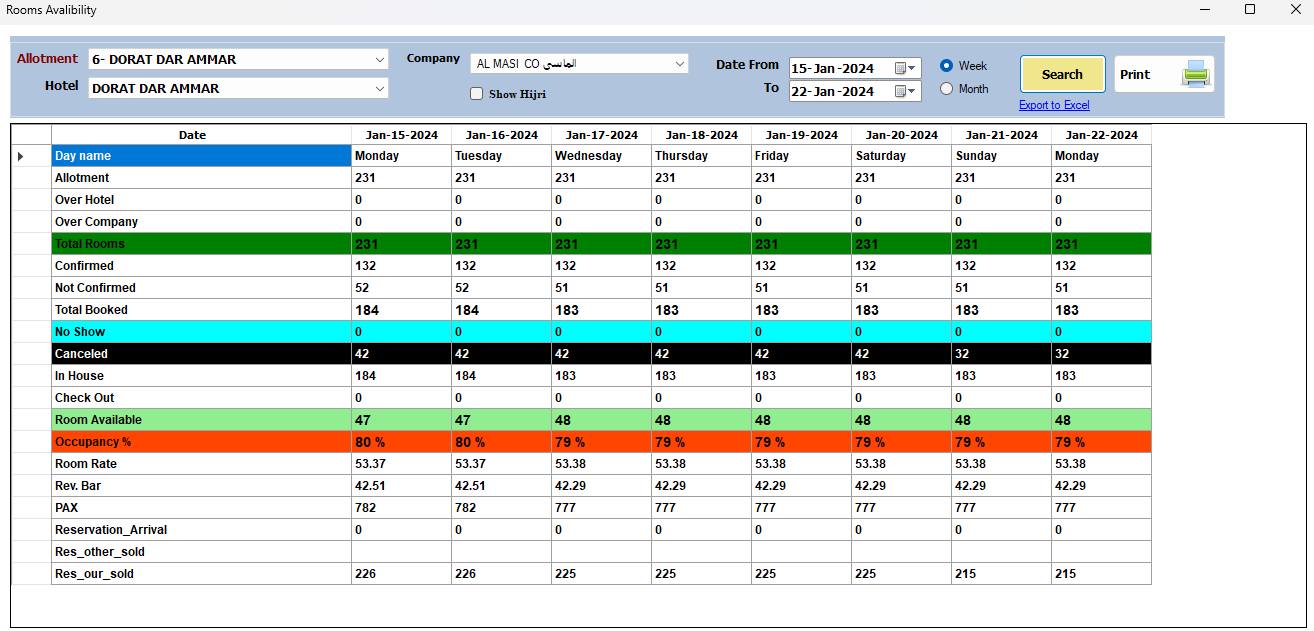Select the Week radio button
The width and height of the screenshot is (1314, 631).
point(946,66)
